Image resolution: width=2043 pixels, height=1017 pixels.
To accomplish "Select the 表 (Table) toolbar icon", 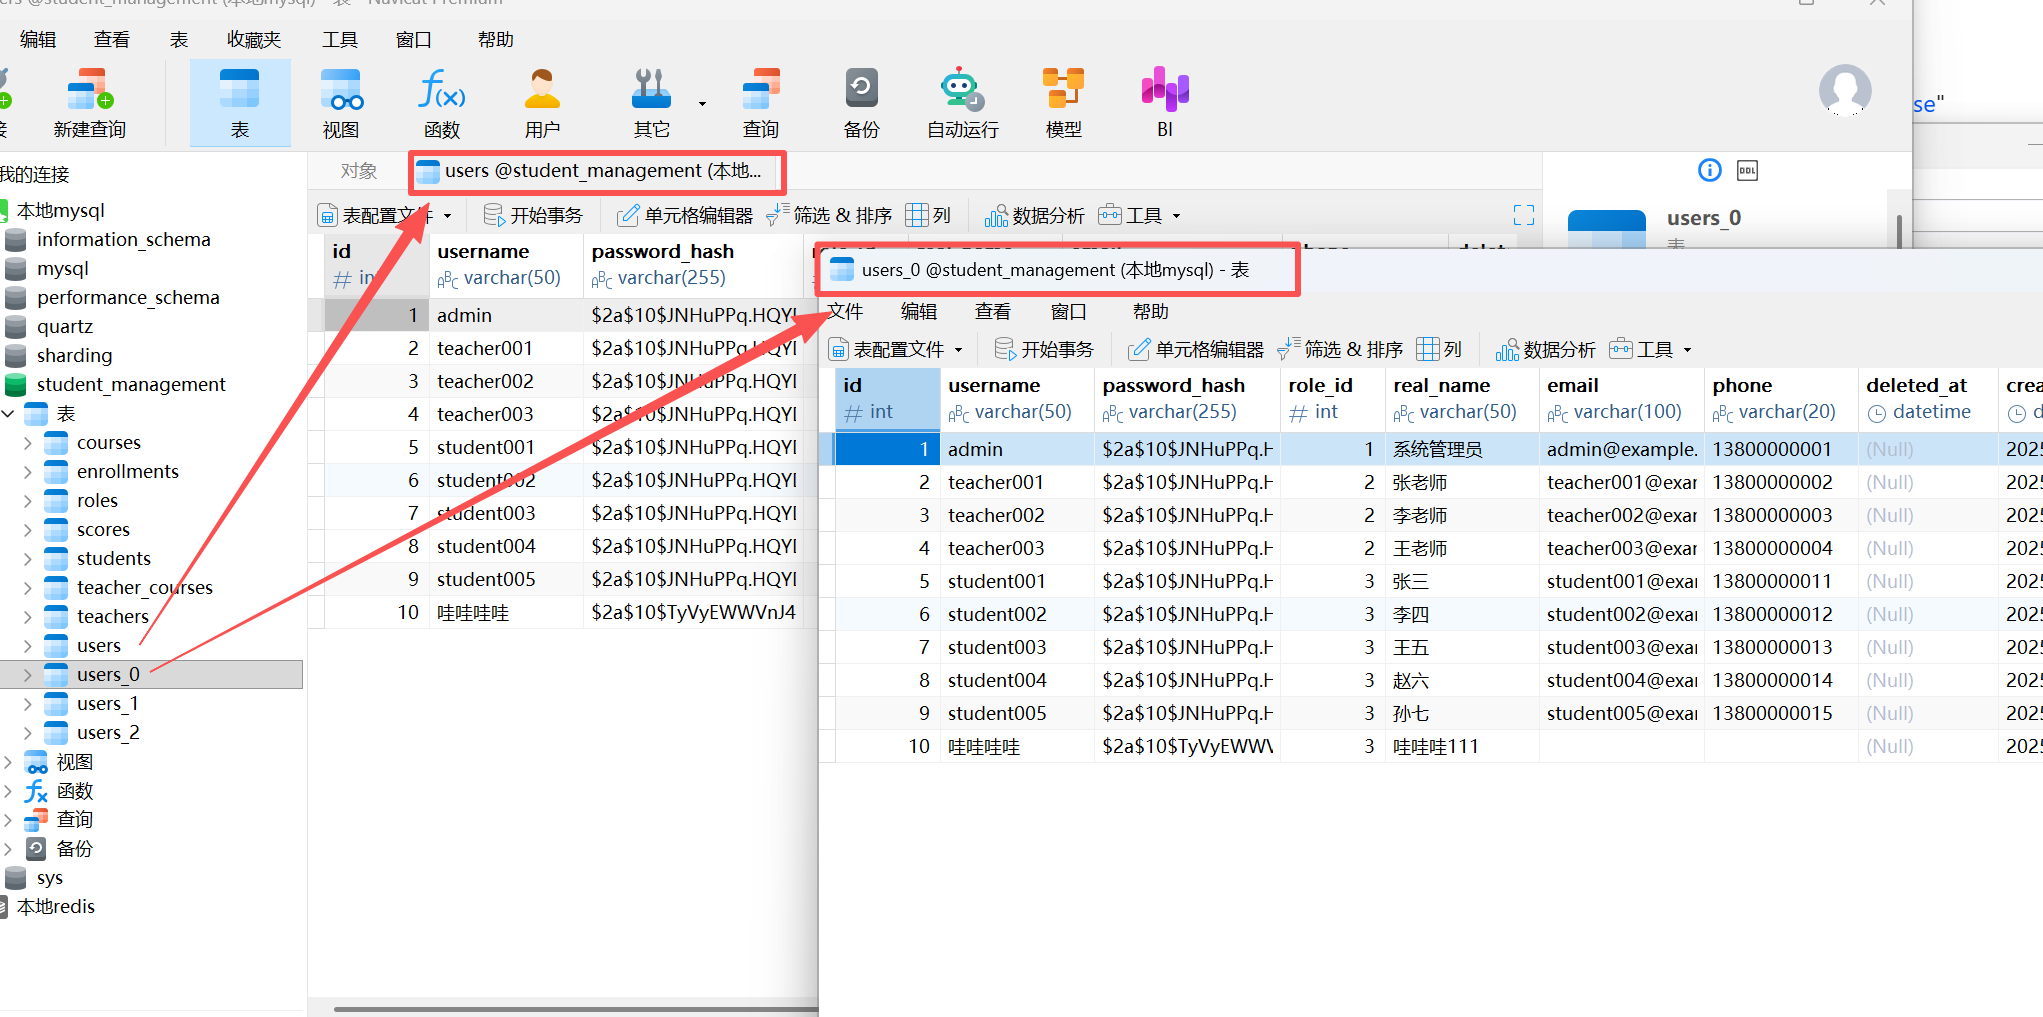I will click(240, 103).
